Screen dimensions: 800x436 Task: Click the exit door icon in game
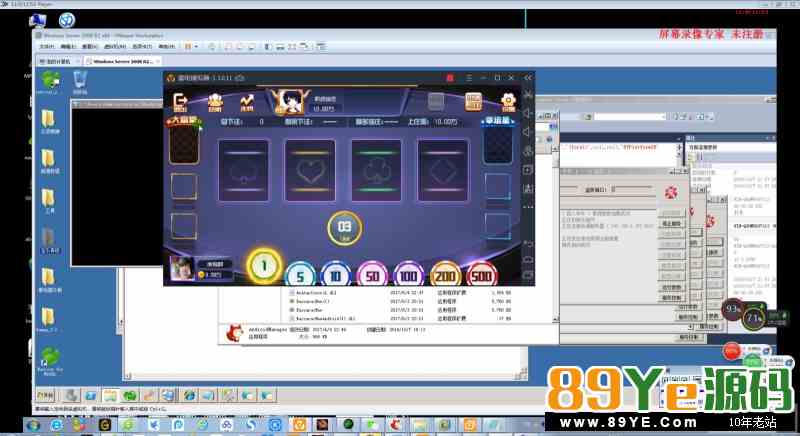coord(180,101)
